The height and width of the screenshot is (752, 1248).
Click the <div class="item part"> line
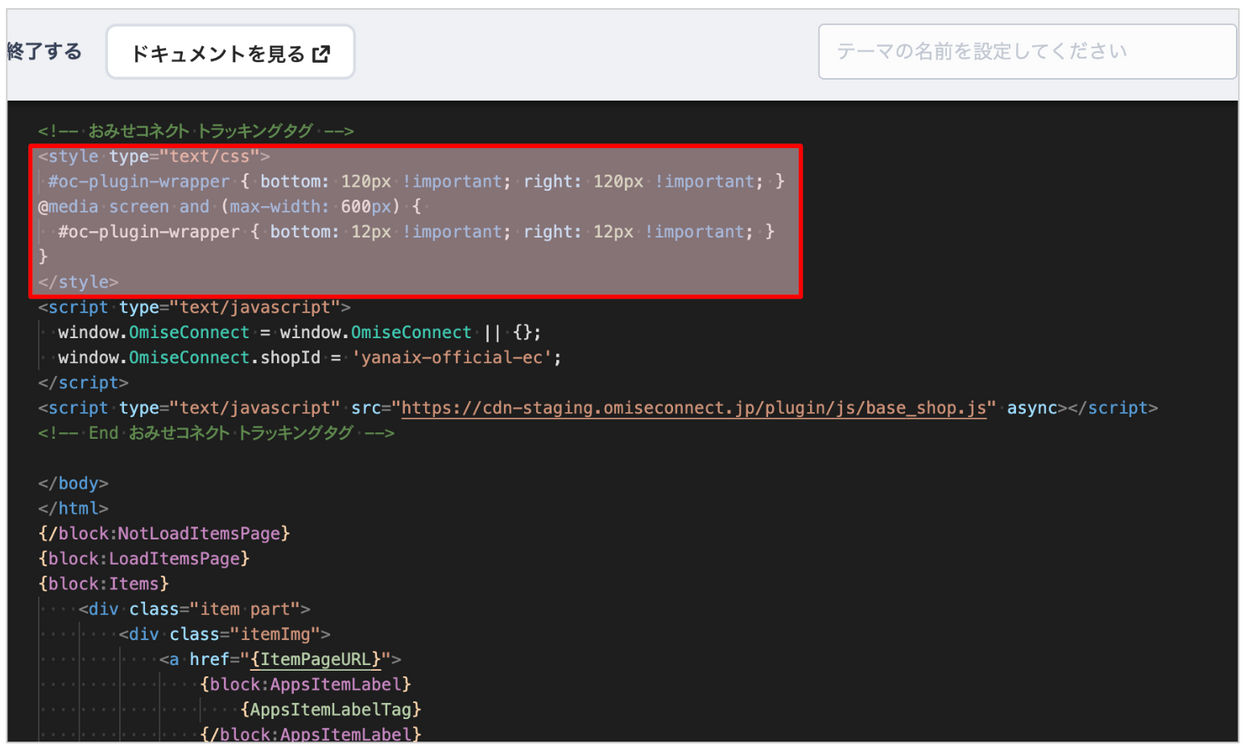[195, 609]
